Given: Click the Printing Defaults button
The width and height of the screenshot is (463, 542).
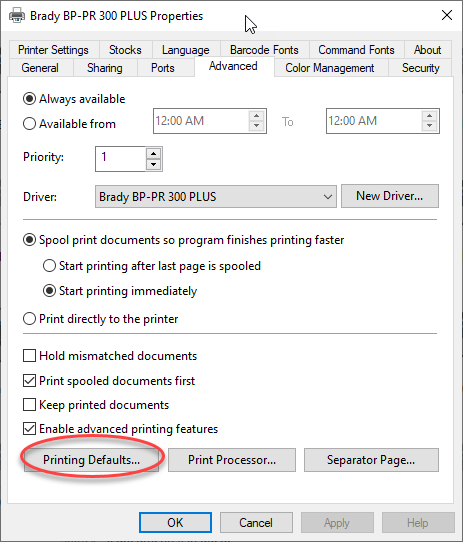Looking at the screenshot, I should 91,460.
